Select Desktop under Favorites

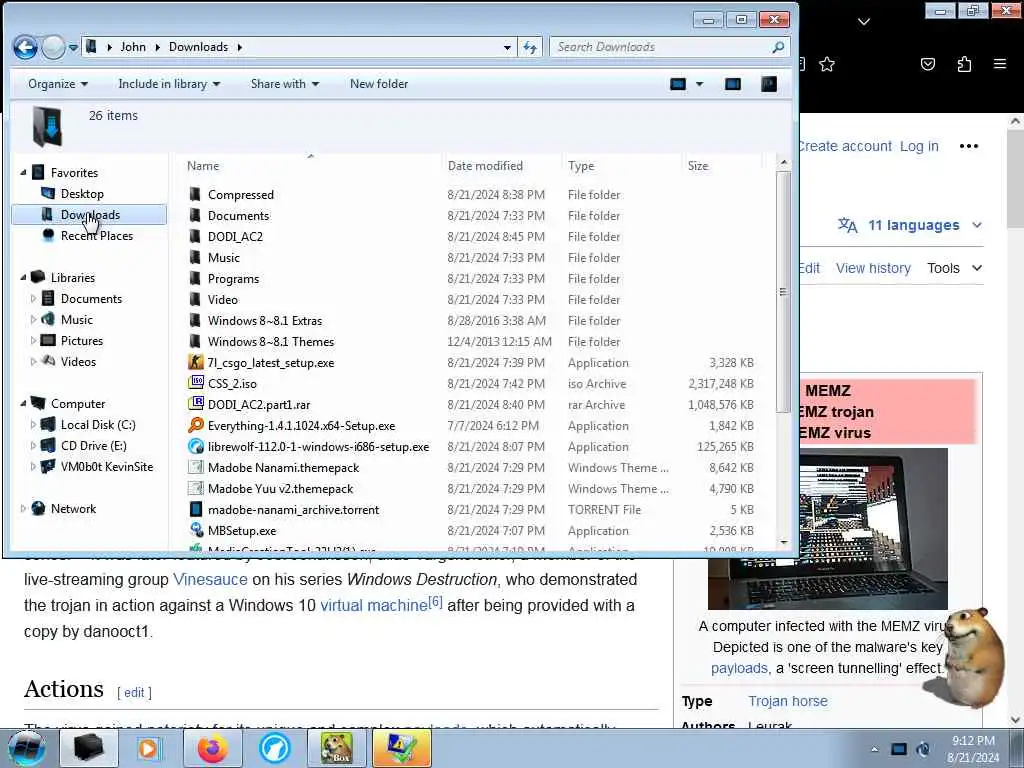[82, 193]
